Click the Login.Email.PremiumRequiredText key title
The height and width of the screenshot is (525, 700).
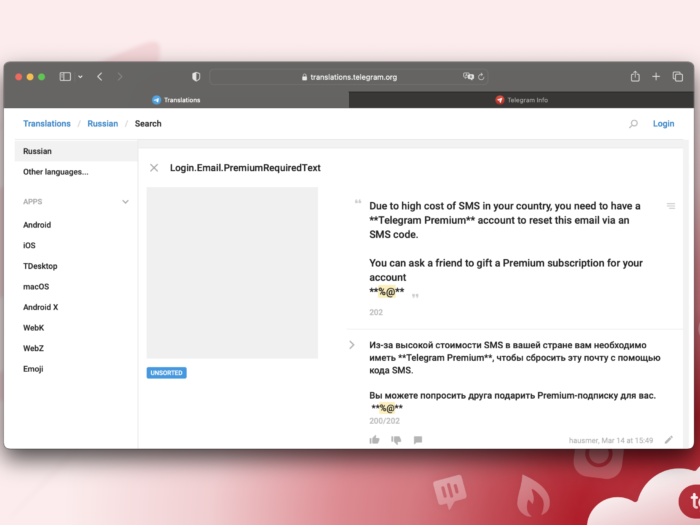(245, 168)
